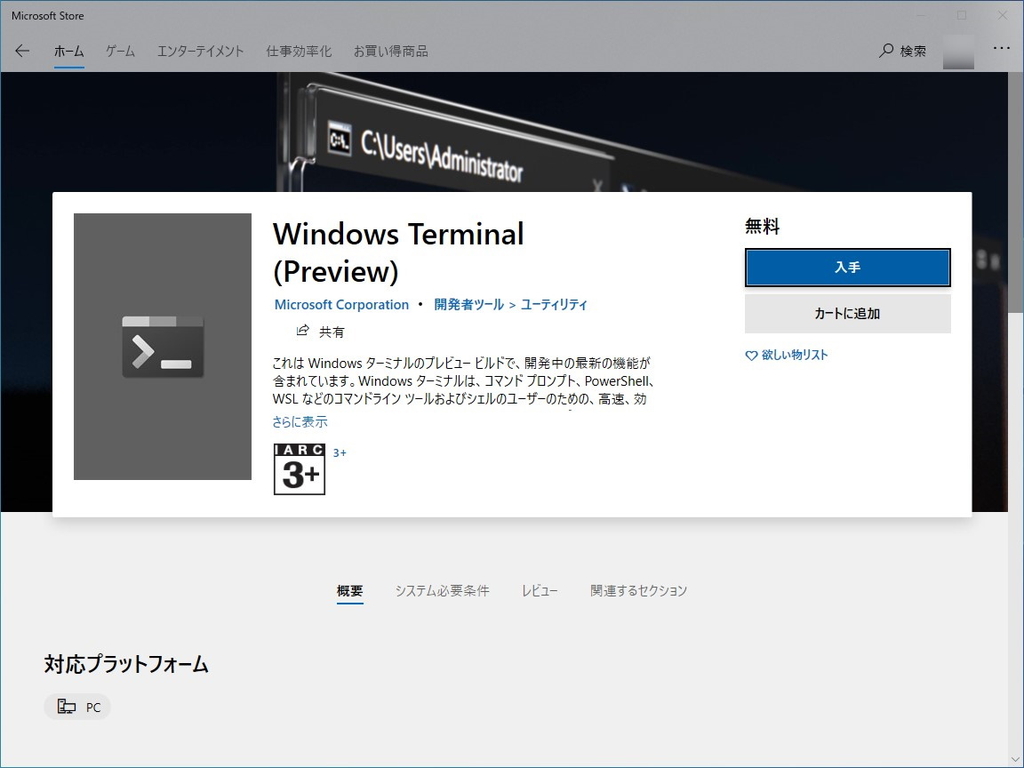Open 仕事効率化 tab
This screenshot has height=768, width=1024.
point(298,51)
